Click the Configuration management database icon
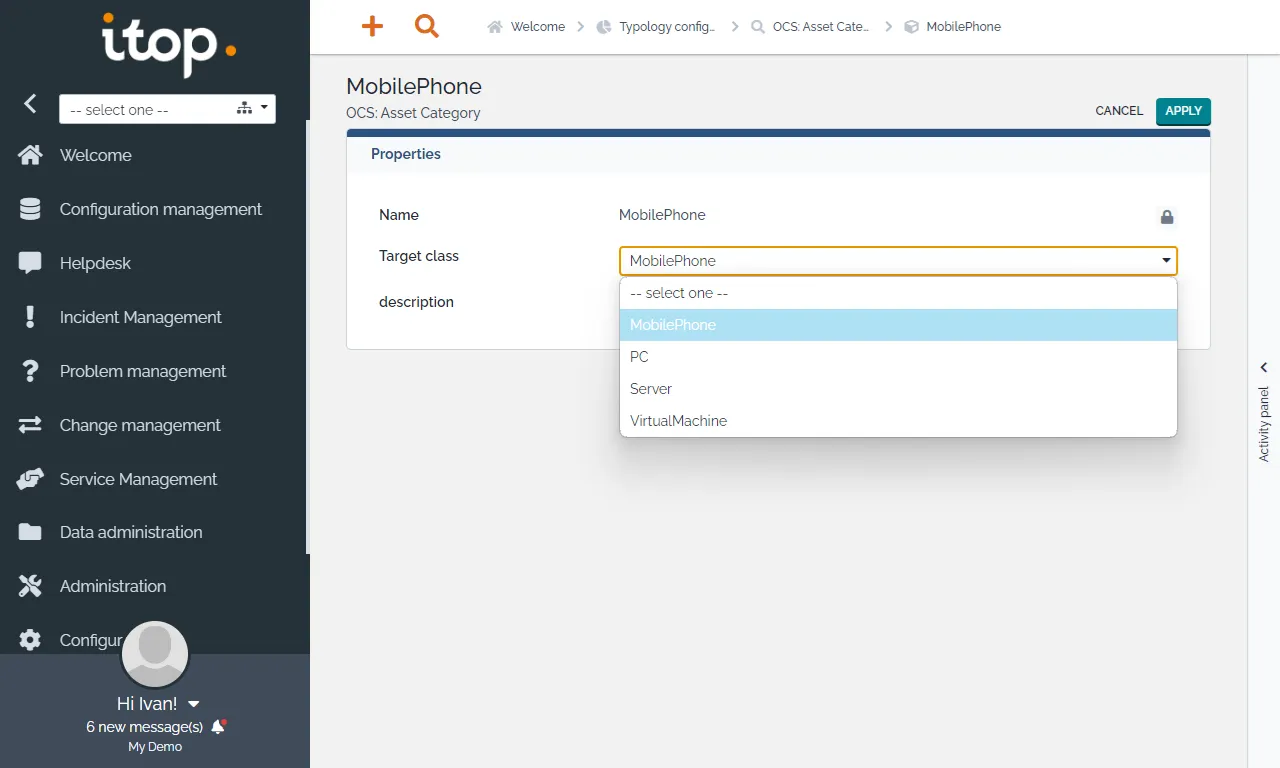The height and width of the screenshot is (768, 1280). 30,209
